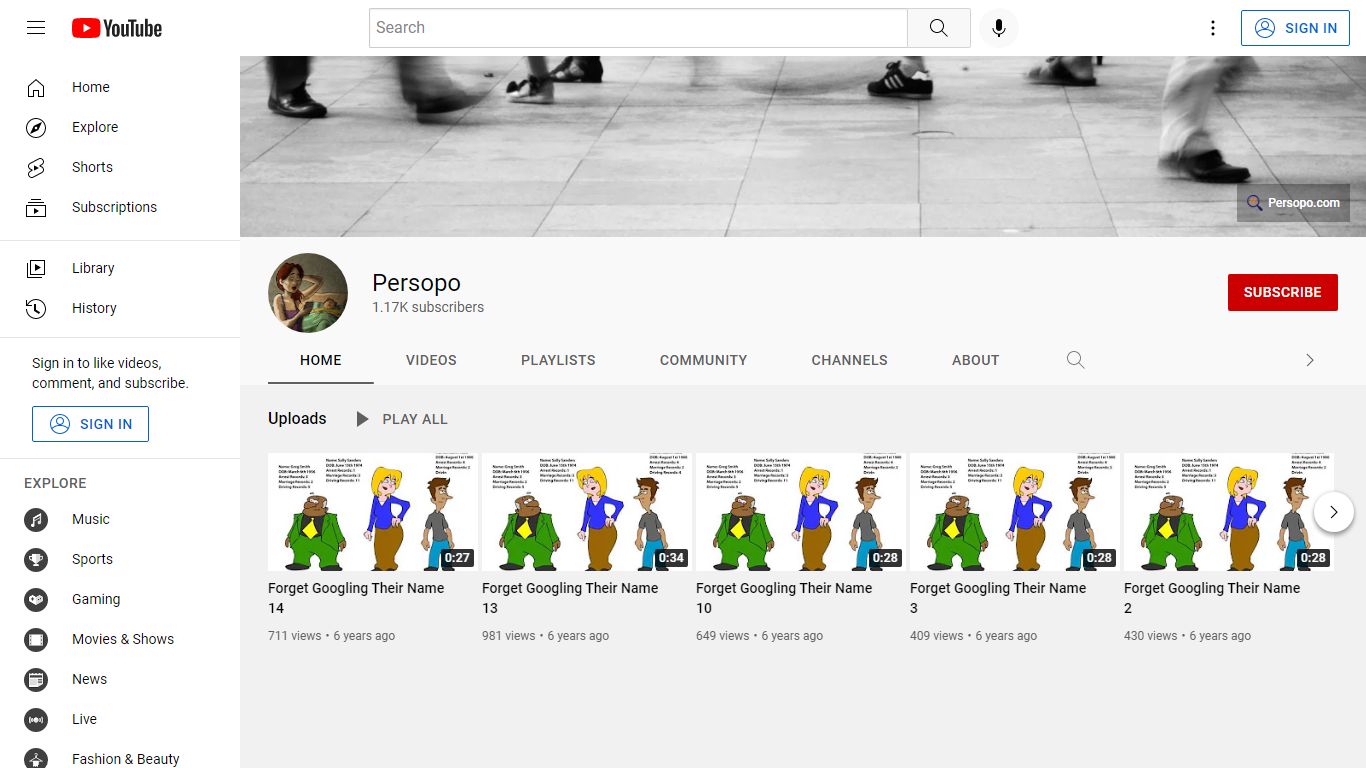Screen dimensions: 1366x768
Task: Open thumbnail of Forget Googling Their Name 2
Action: pyautogui.click(x=1229, y=512)
